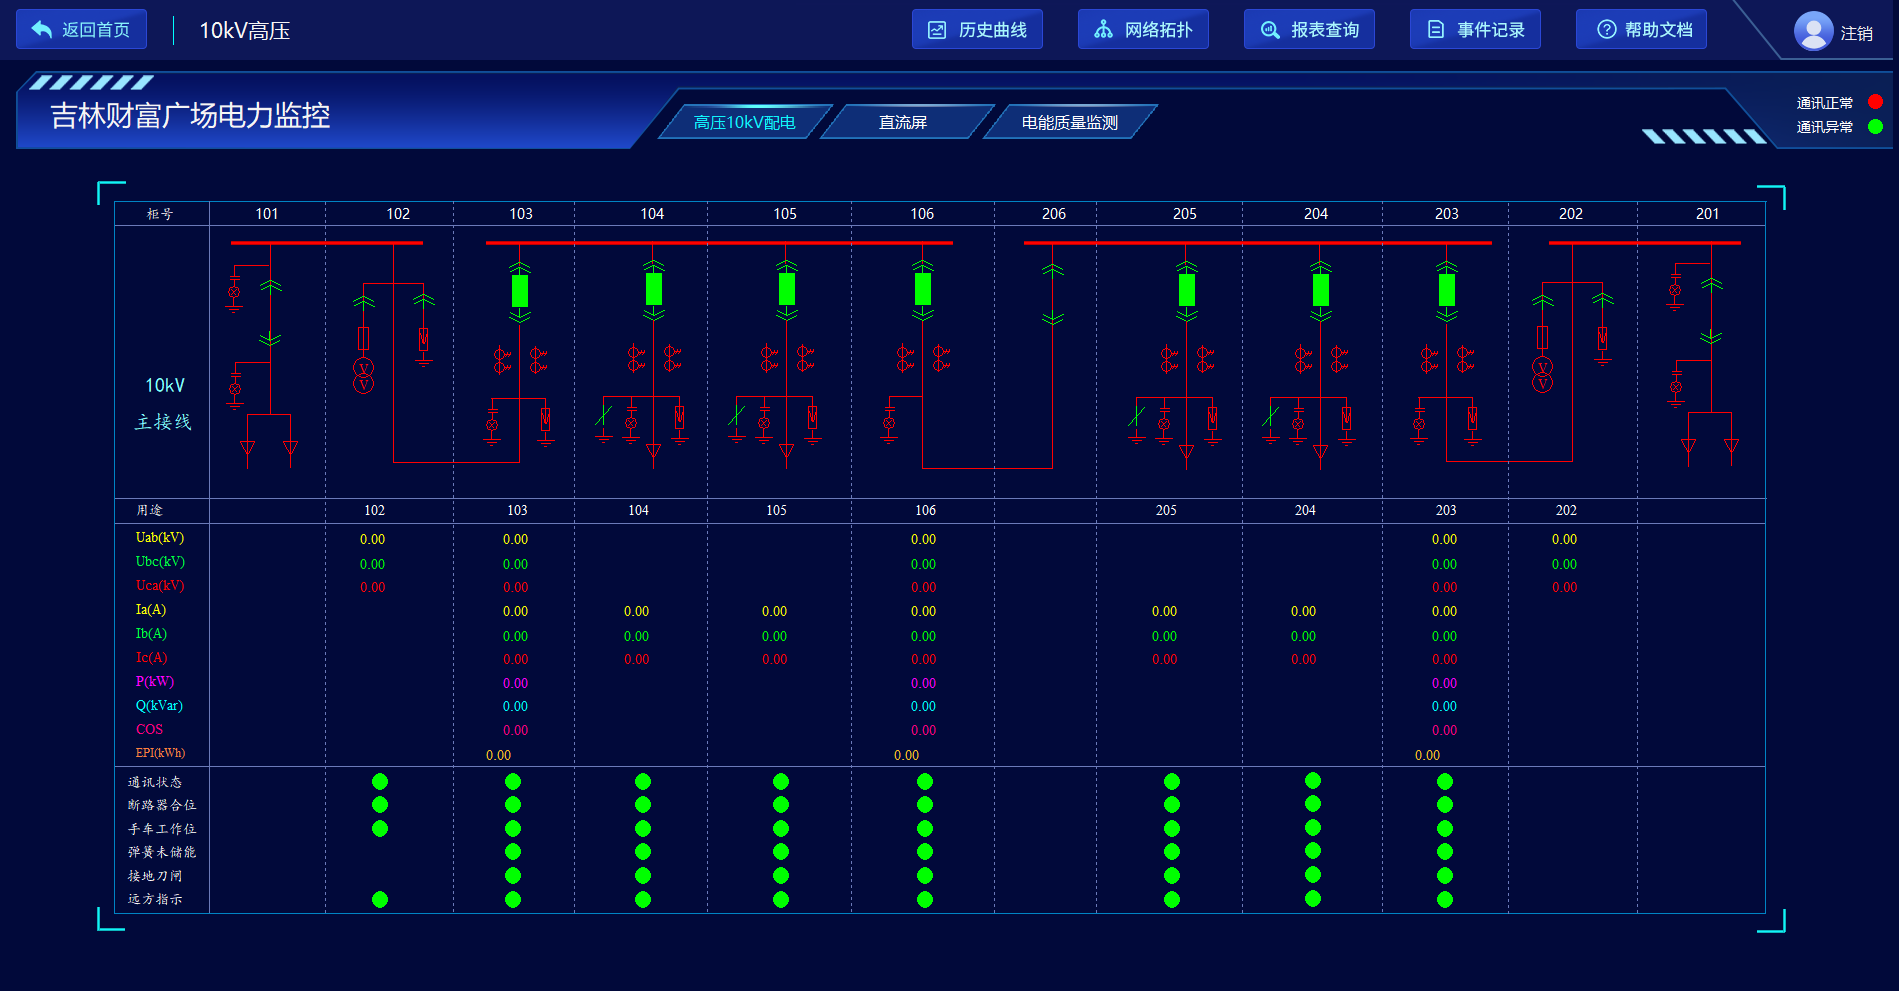
Task: Open the 电能质量监测 tab
Action: pyautogui.click(x=1069, y=122)
